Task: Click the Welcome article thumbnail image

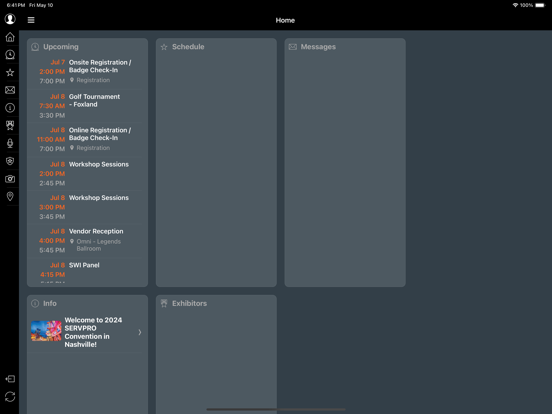Action: tap(46, 331)
